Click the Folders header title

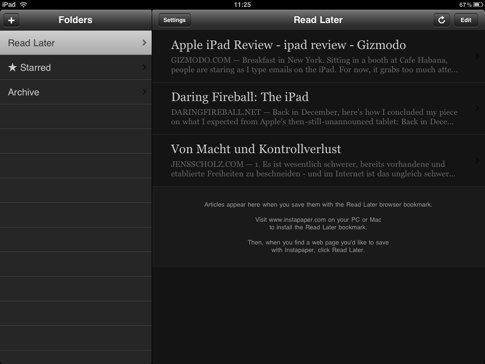75,20
